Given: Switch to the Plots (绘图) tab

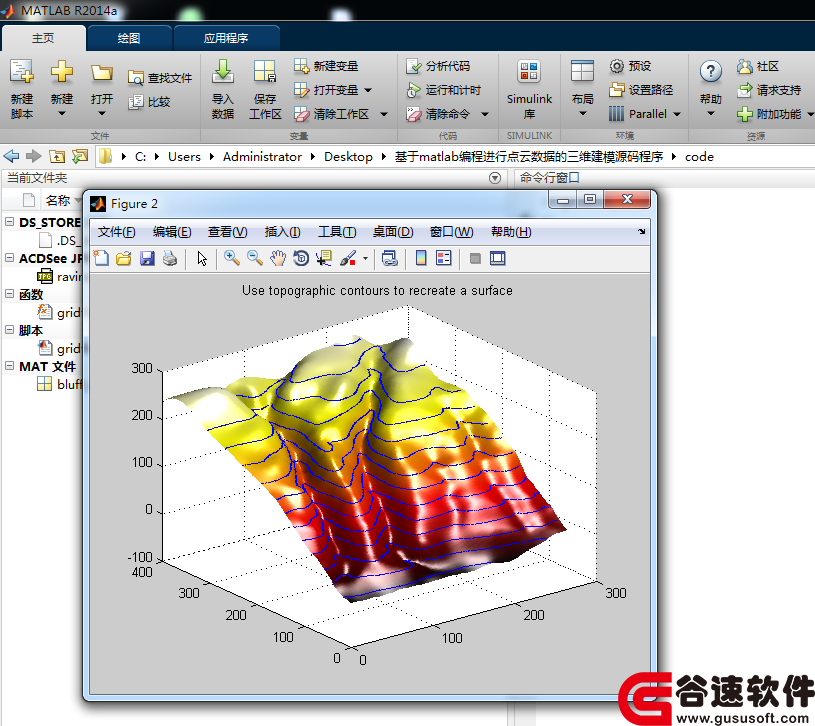Looking at the screenshot, I should (x=129, y=38).
